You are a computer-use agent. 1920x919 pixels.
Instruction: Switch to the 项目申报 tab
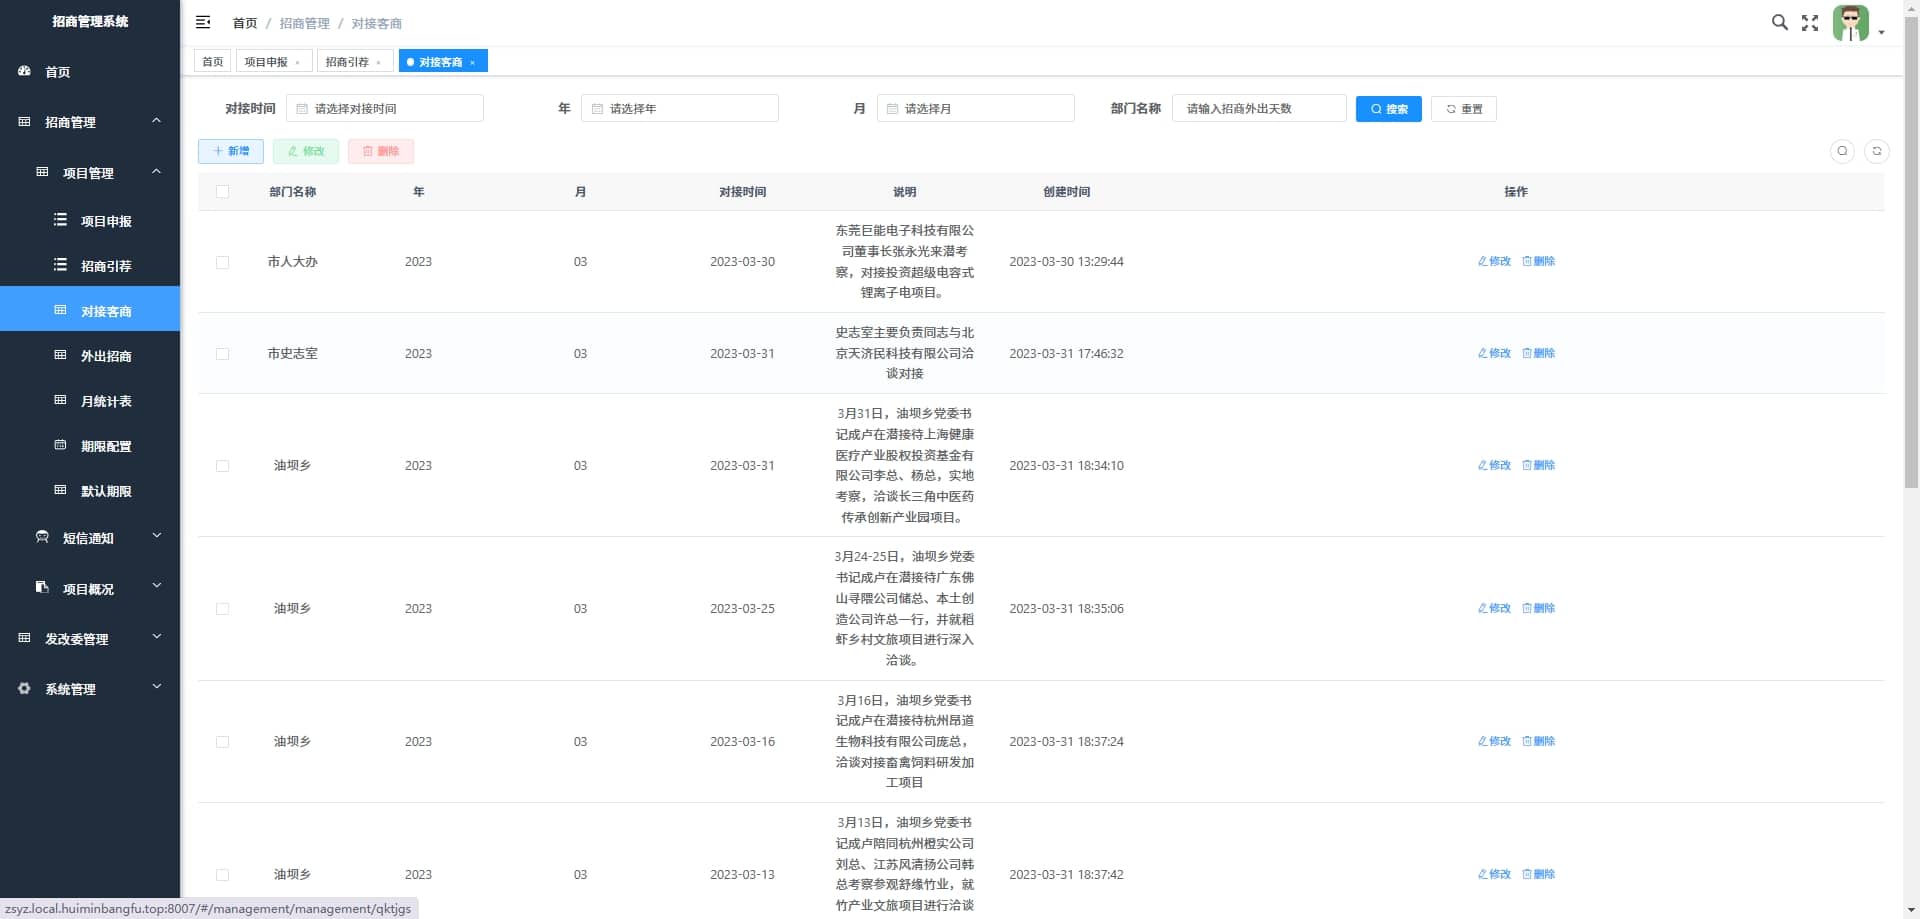click(x=273, y=62)
